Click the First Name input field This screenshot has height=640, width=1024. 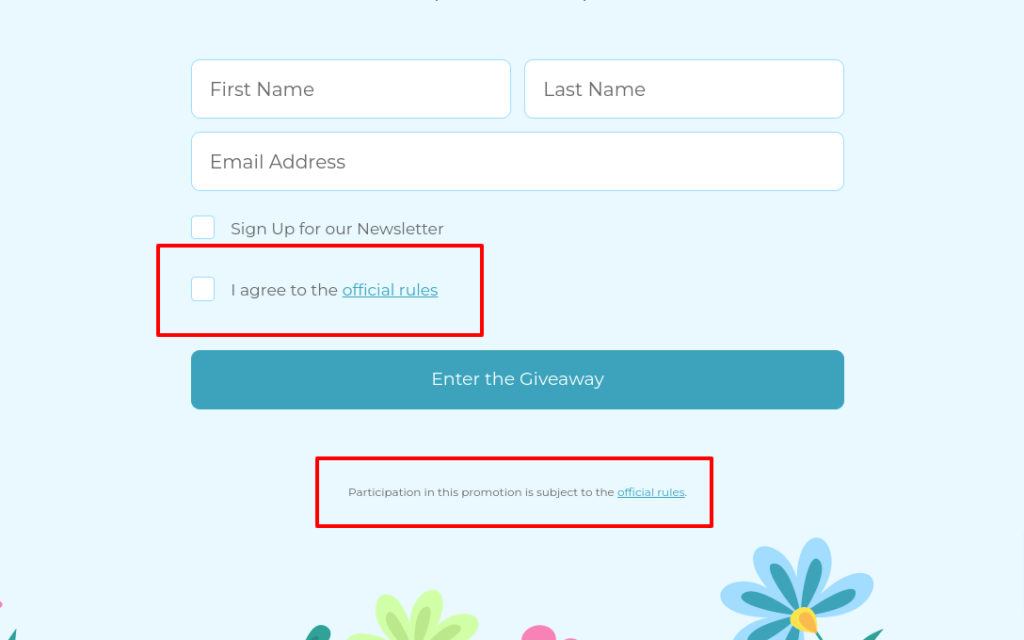350,89
